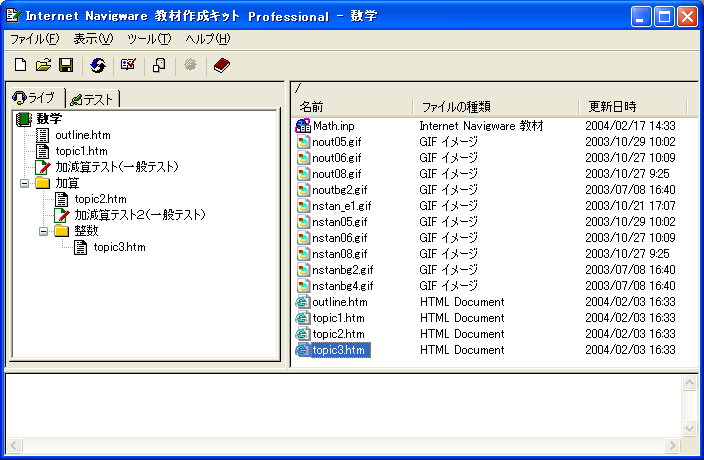
Task: Click the topic3.htm HTML icon in file list
Action: (x=303, y=350)
